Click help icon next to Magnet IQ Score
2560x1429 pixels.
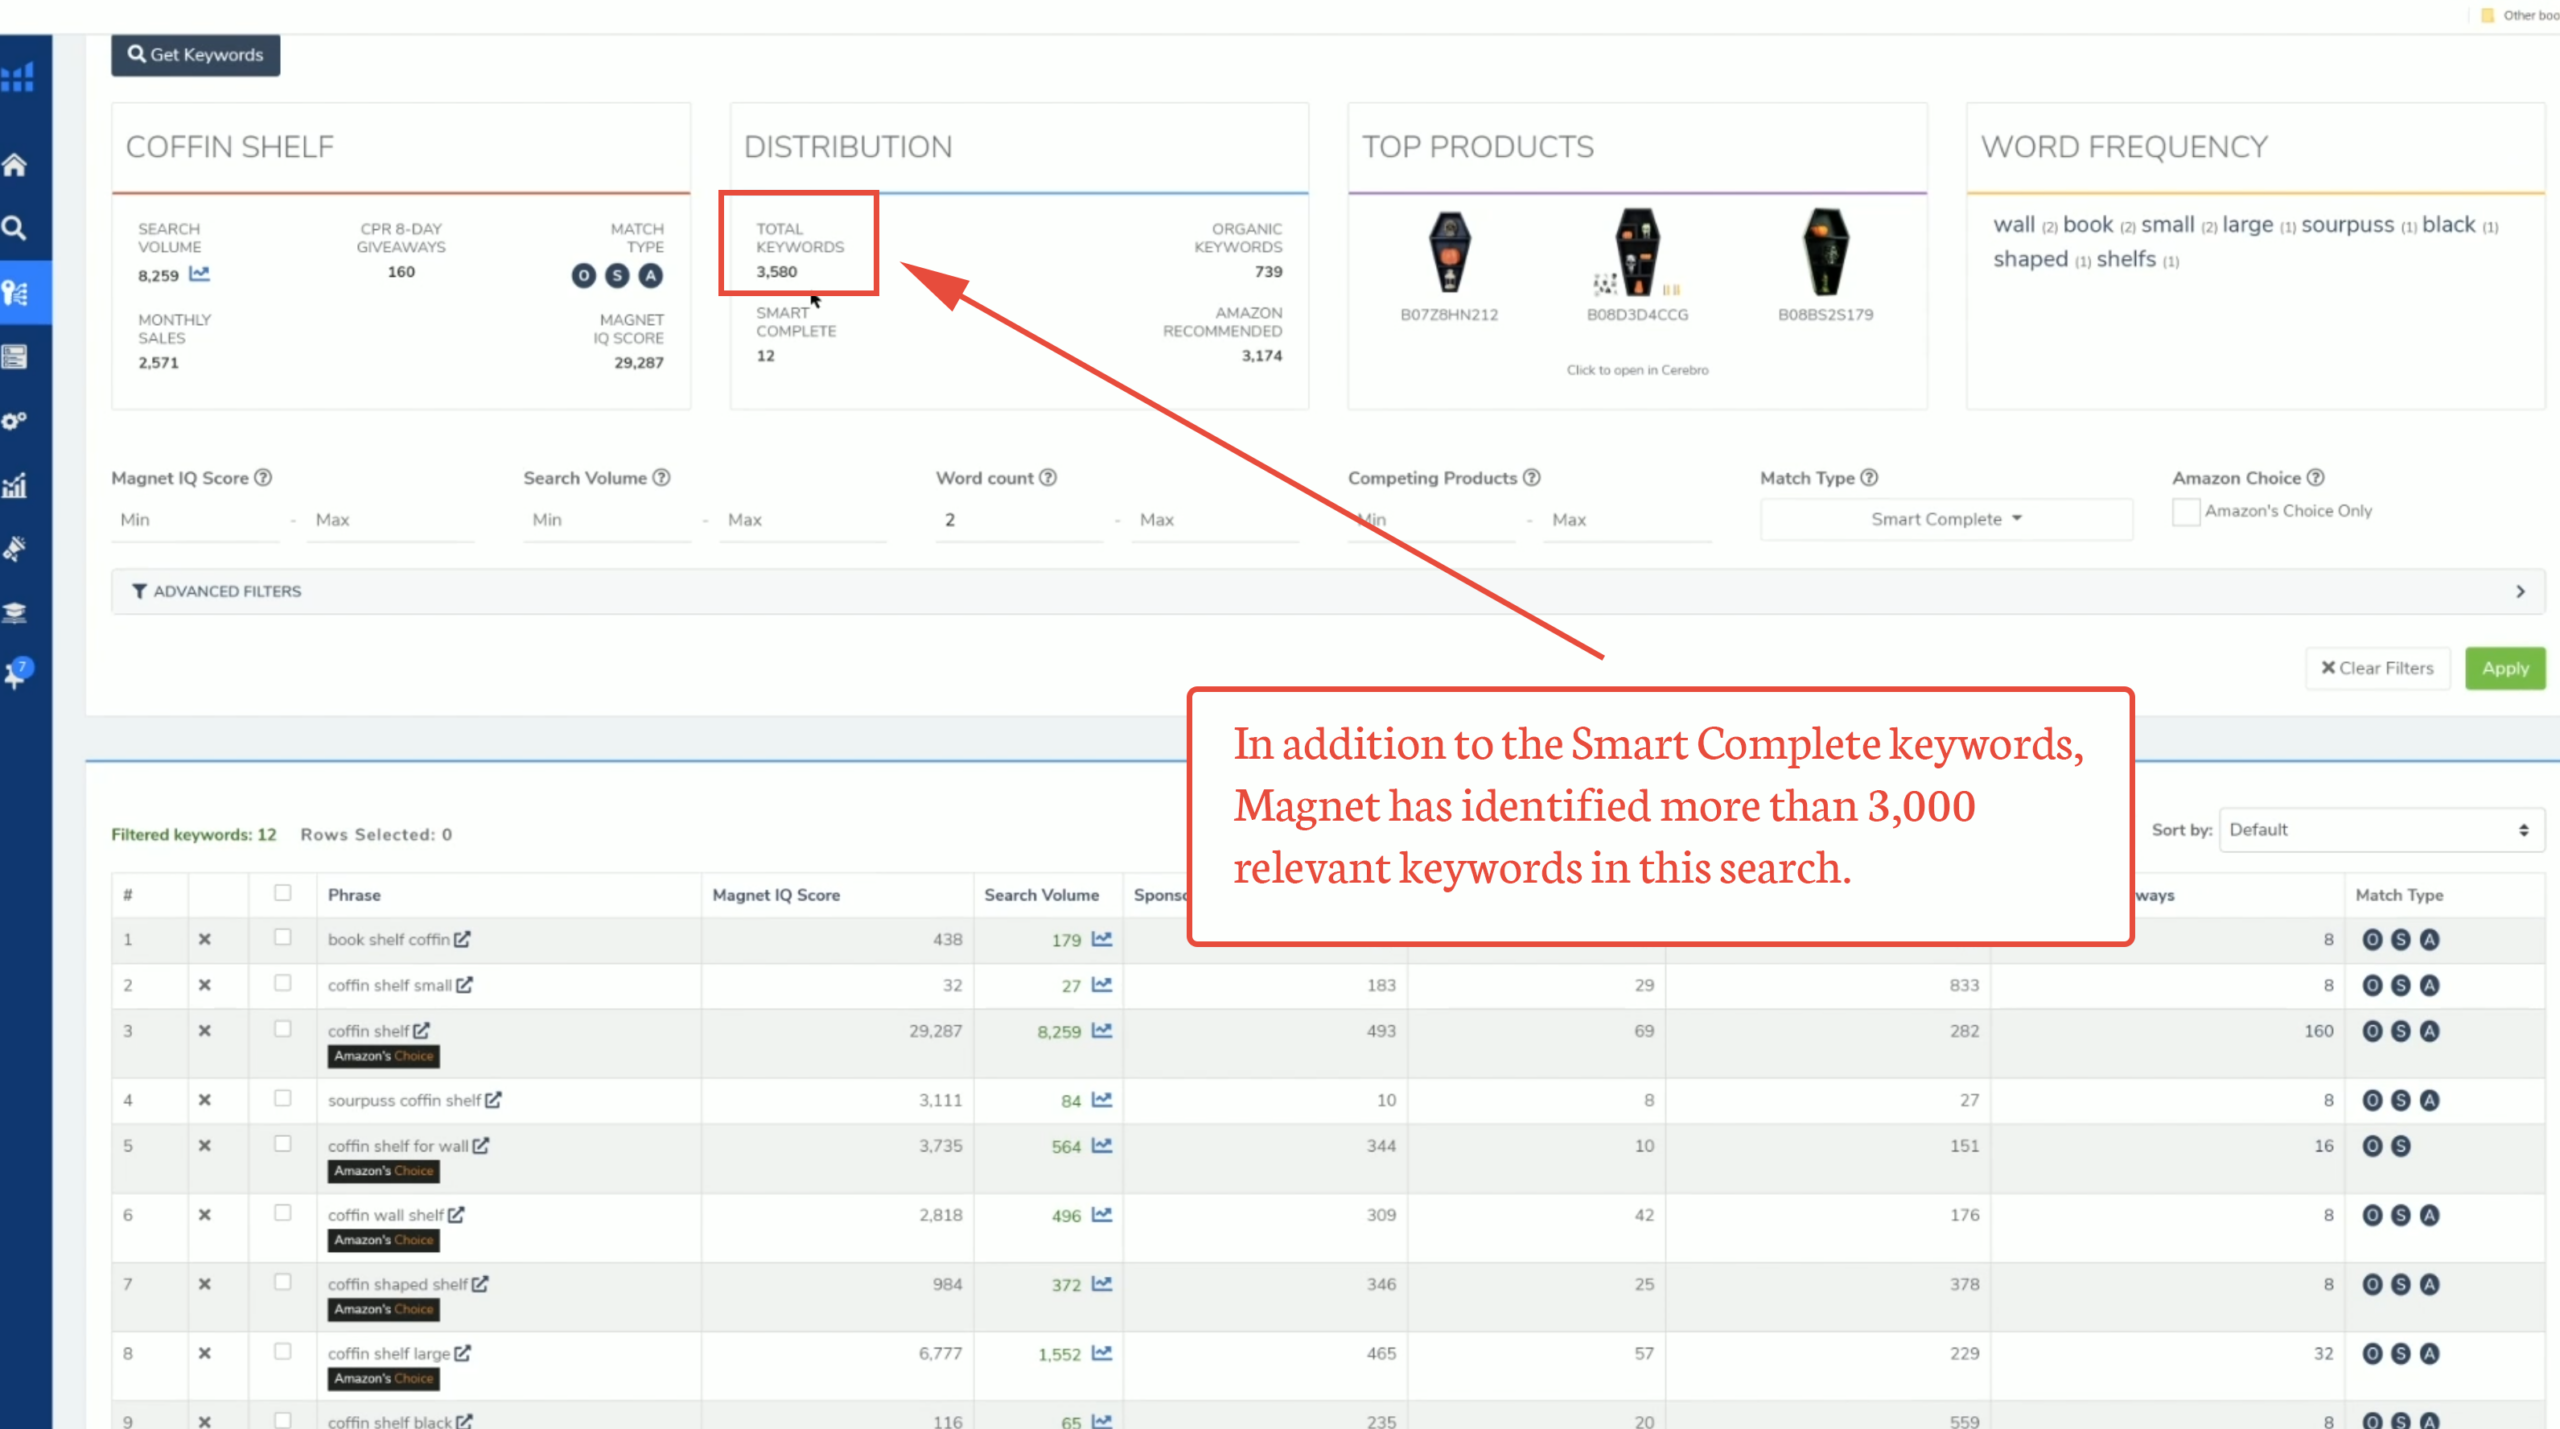click(x=263, y=478)
